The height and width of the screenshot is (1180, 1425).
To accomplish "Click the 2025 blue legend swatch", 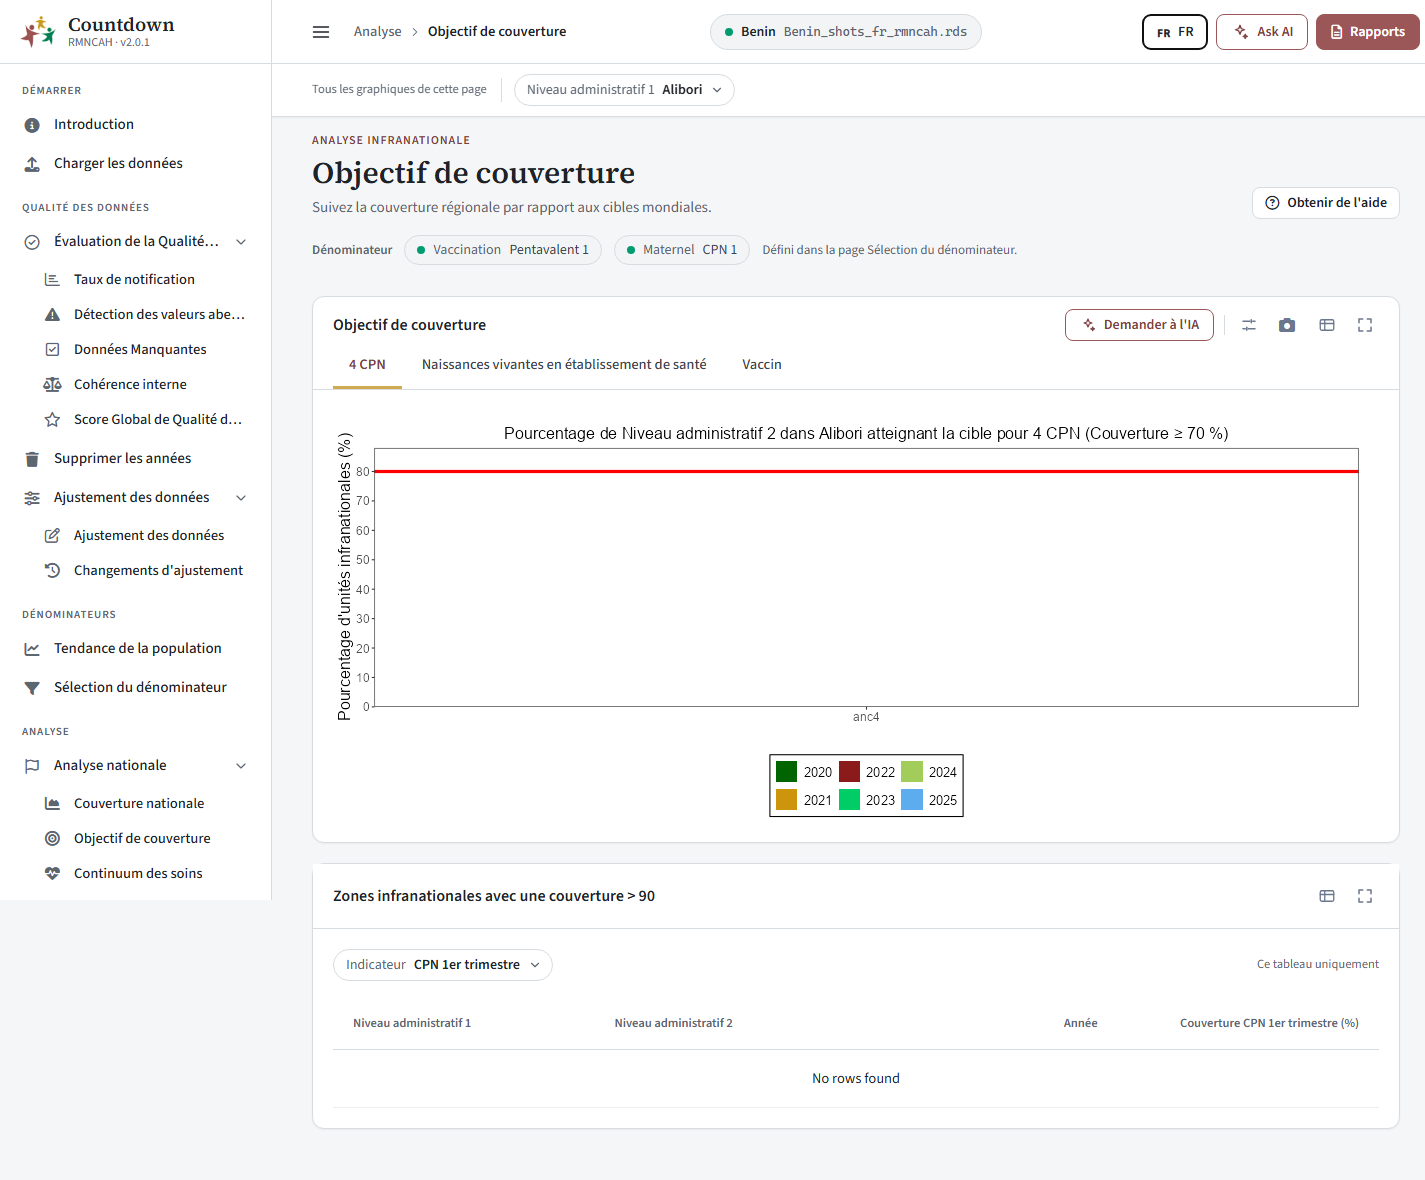I will click(x=912, y=800).
